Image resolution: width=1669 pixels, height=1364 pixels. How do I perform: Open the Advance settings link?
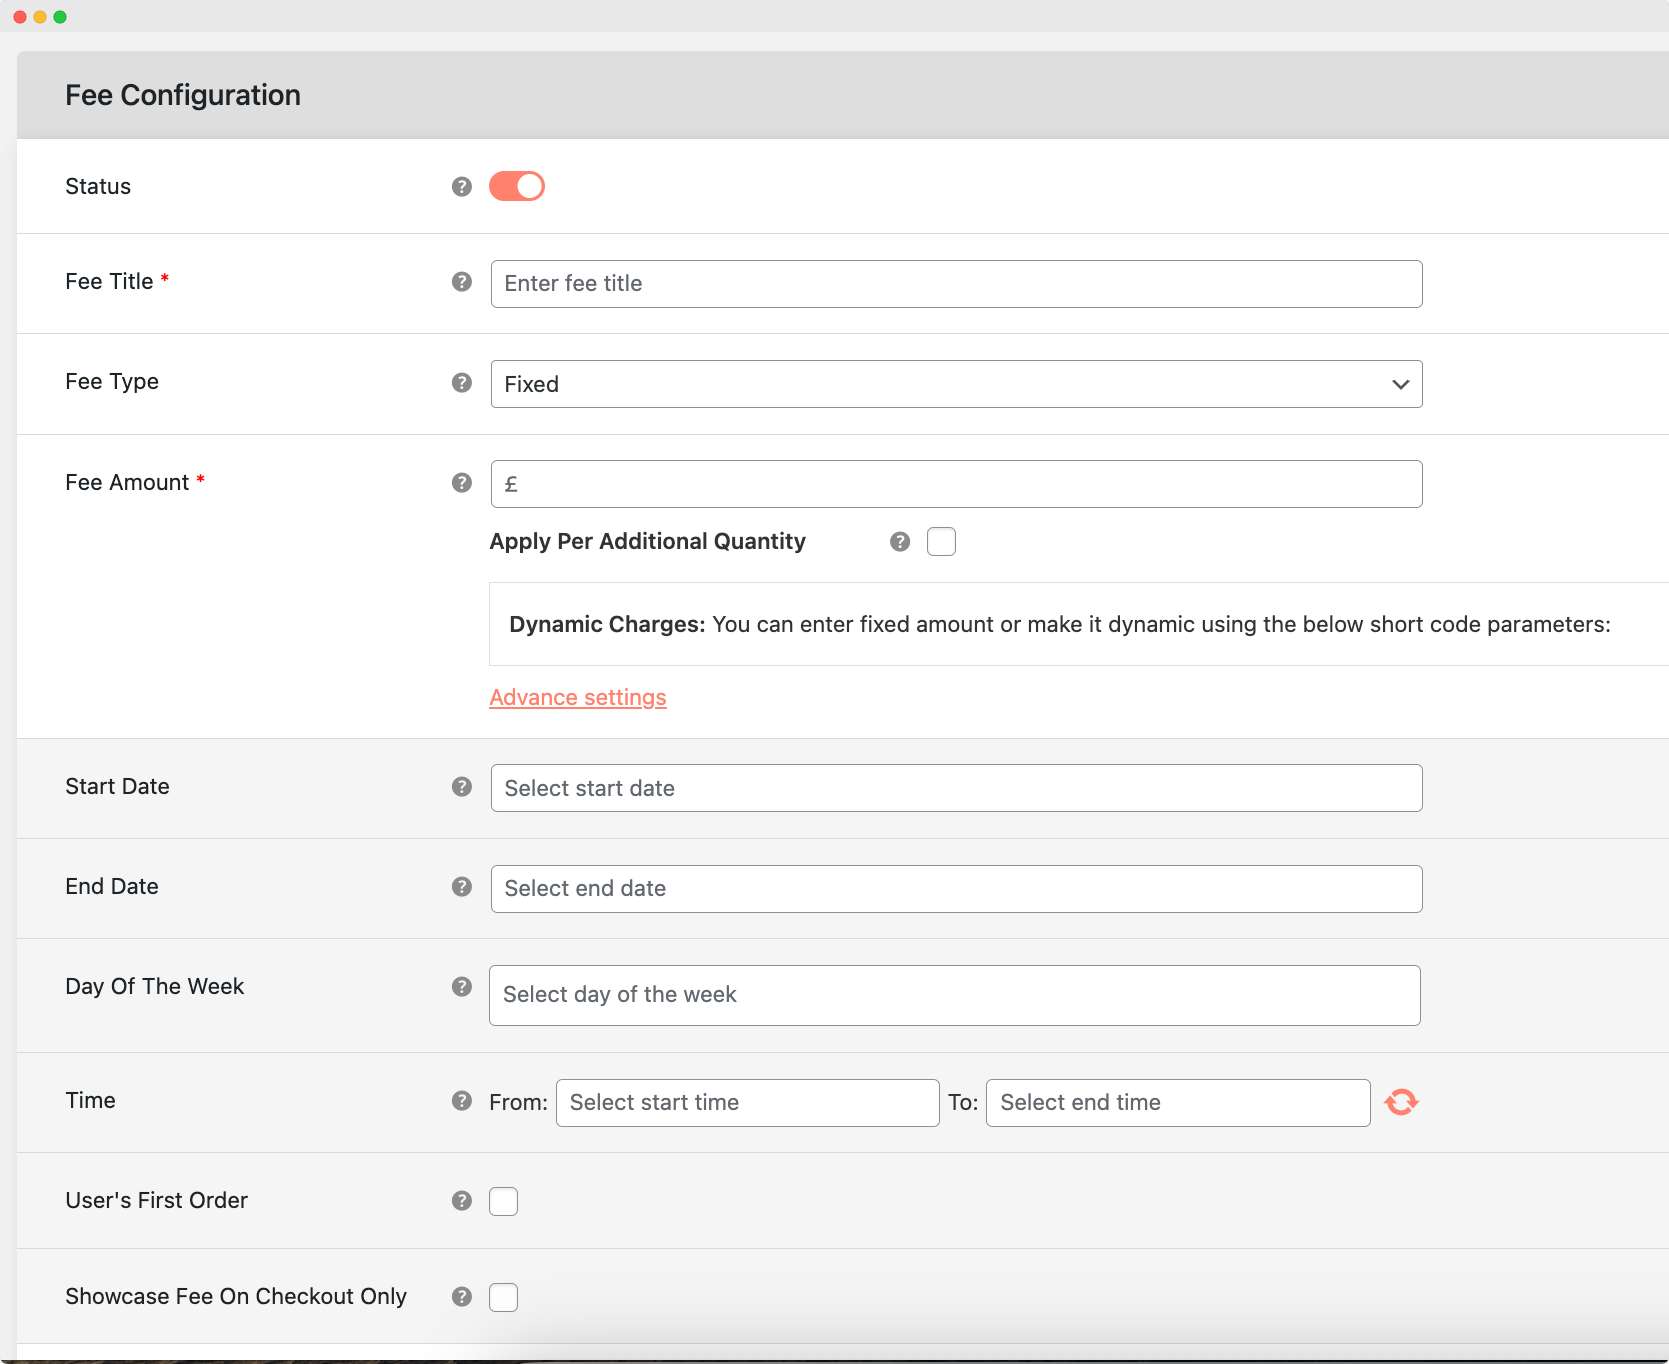pyautogui.click(x=578, y=697)
